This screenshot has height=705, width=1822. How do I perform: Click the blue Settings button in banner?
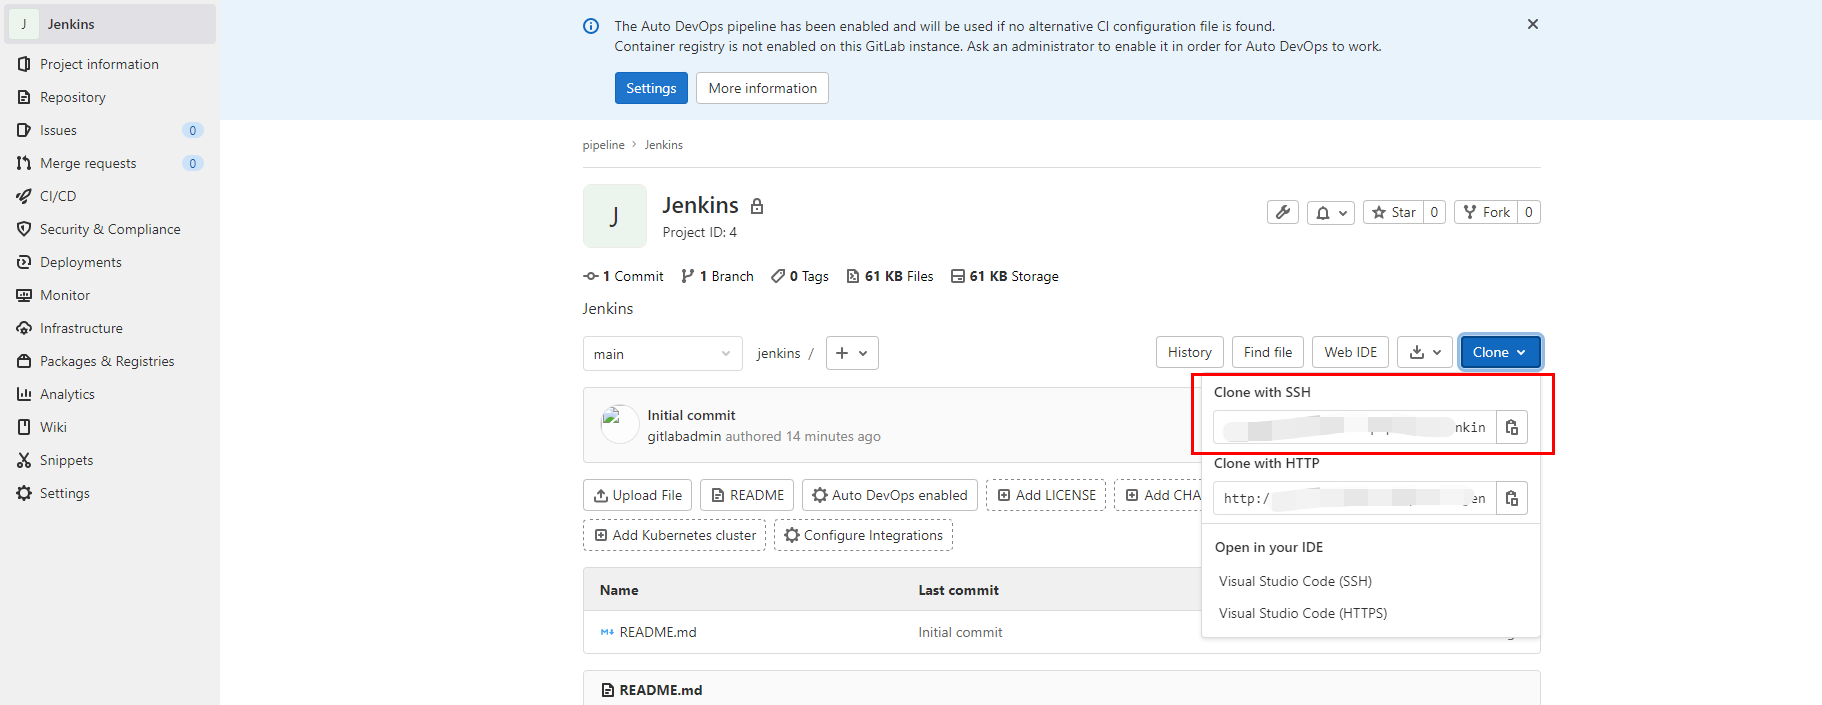click(x=651, y=88)
